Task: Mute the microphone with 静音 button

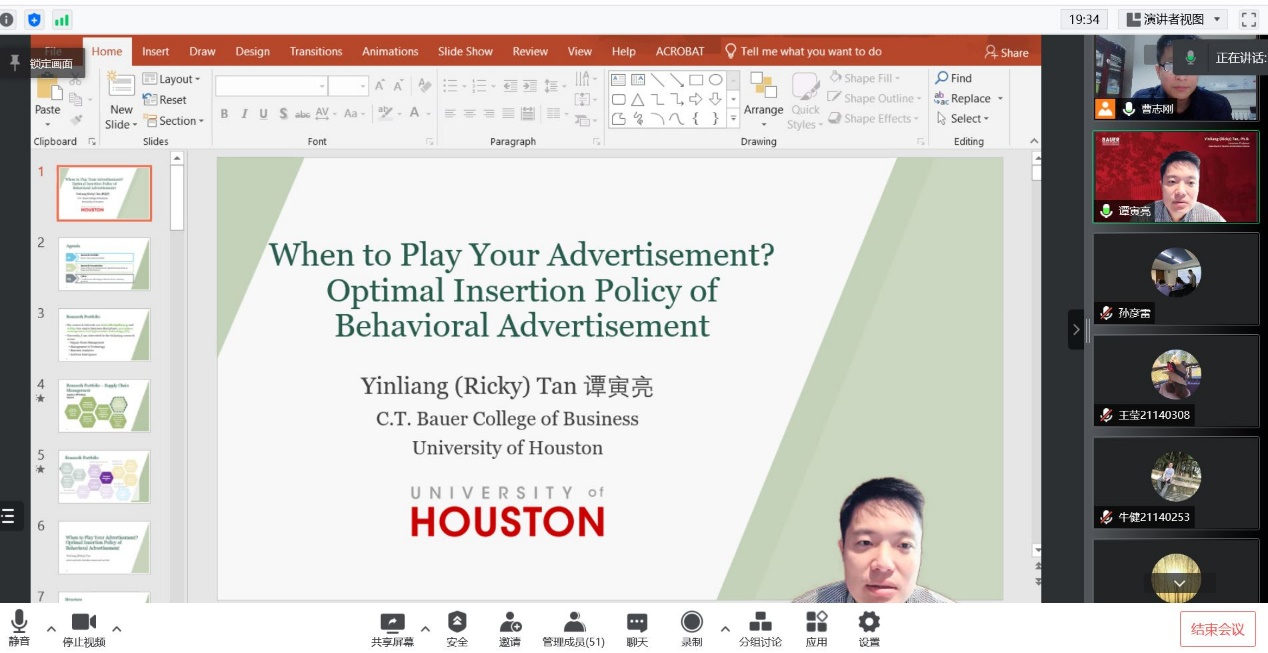Action: click(x=19, y=628)
